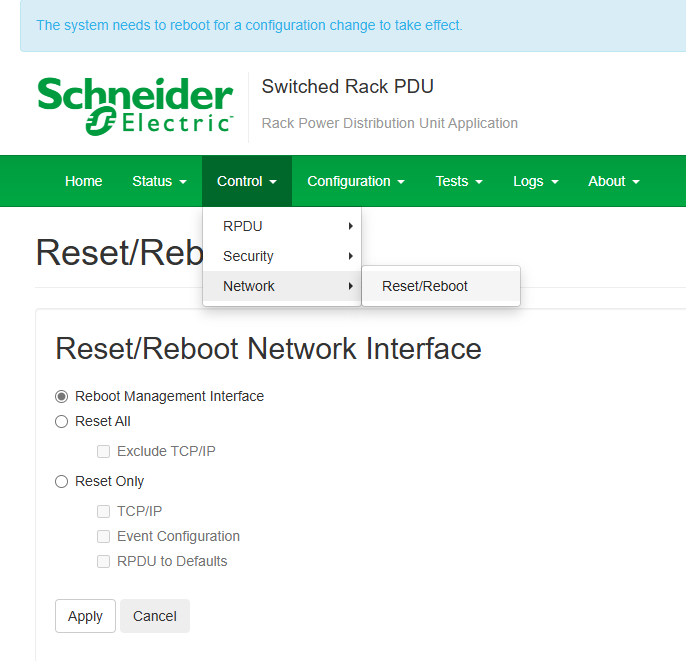
Task: Select Reboot Management Interface radio option
Action: [x=62, y=396]
